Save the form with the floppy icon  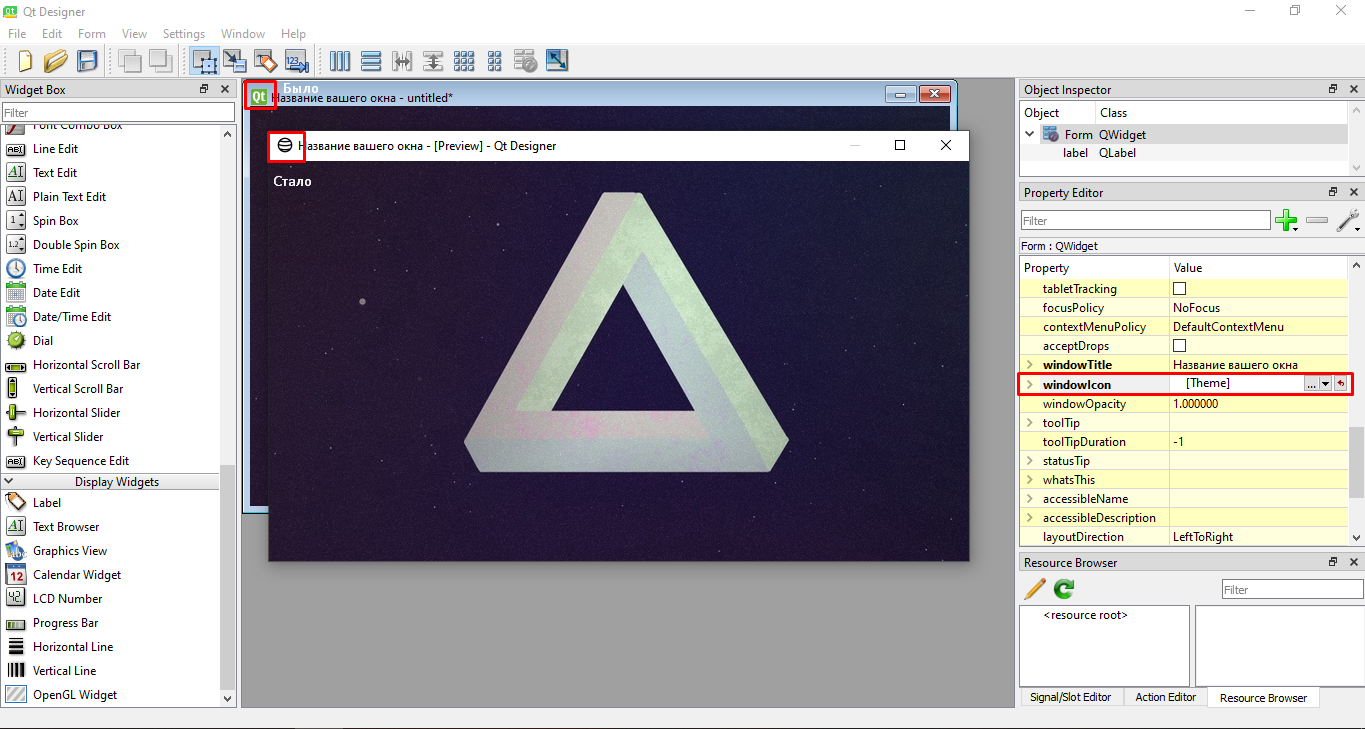tap(87, 61)
